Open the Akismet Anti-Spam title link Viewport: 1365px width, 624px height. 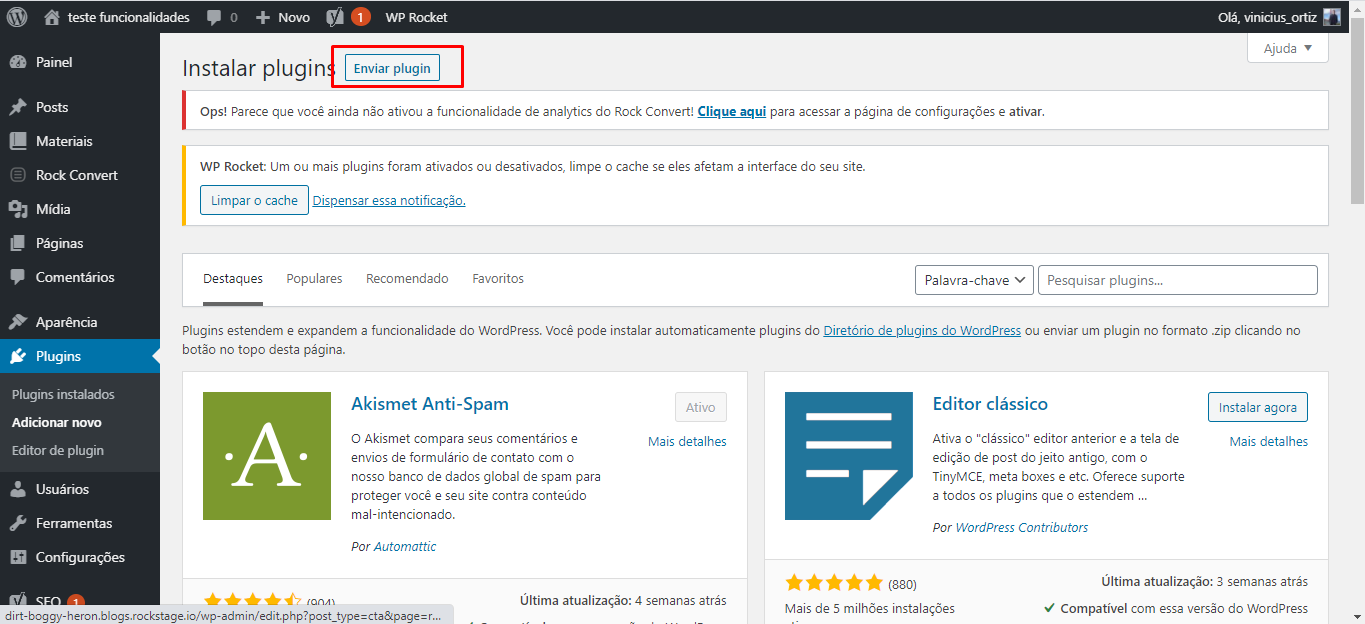point(430,404)
